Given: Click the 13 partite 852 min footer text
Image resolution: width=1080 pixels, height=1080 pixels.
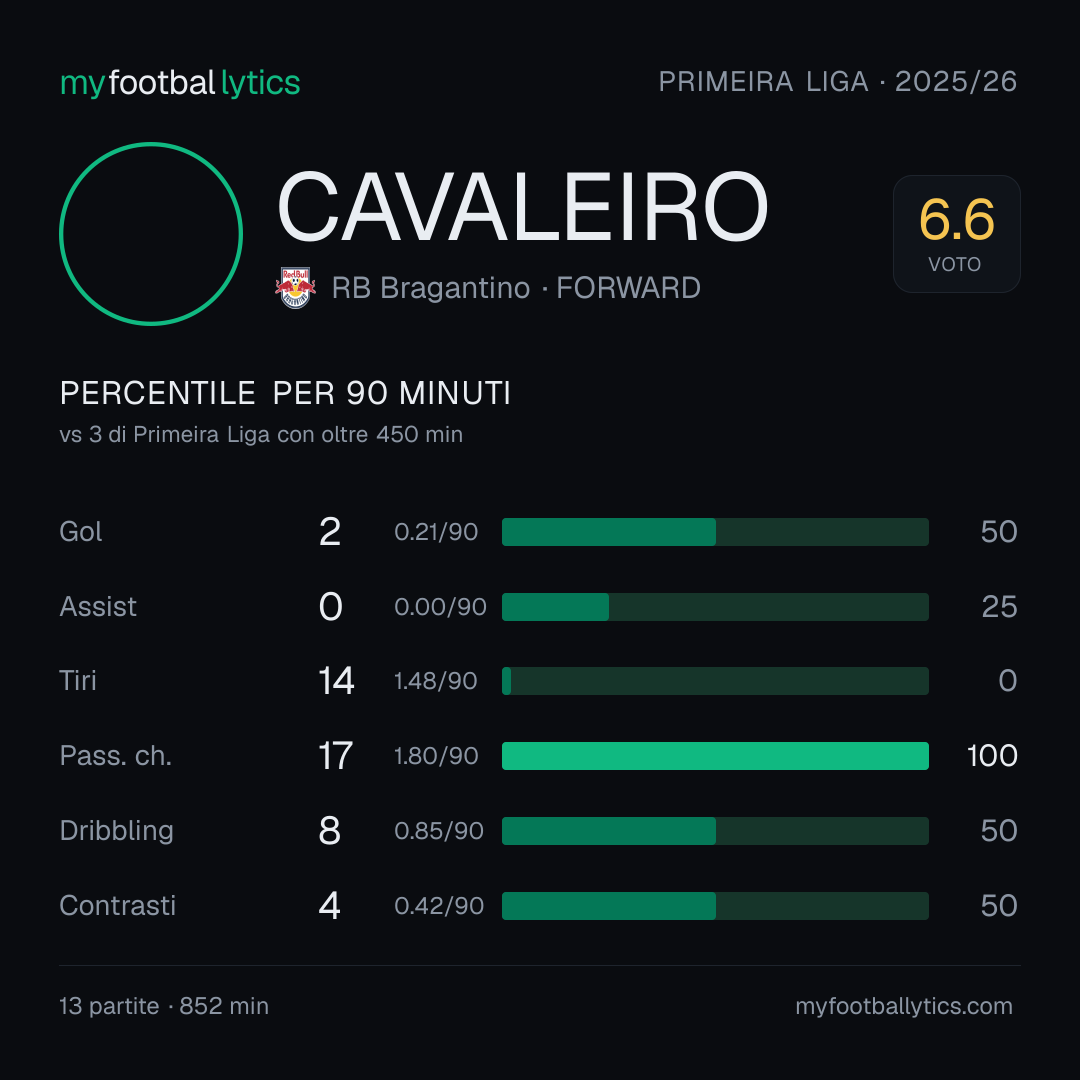Looking at the screenshot, I should point(164,1006).
